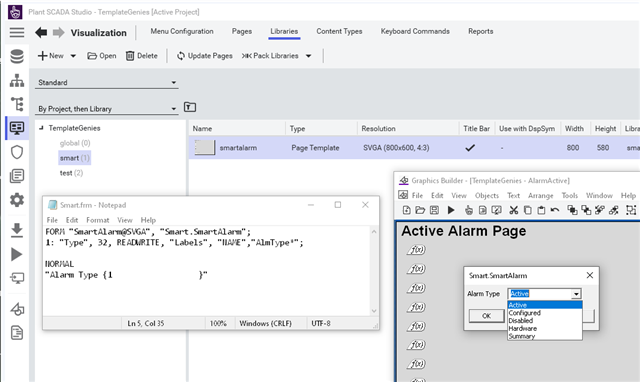Switch to Content Types tab

coord(339,31)
